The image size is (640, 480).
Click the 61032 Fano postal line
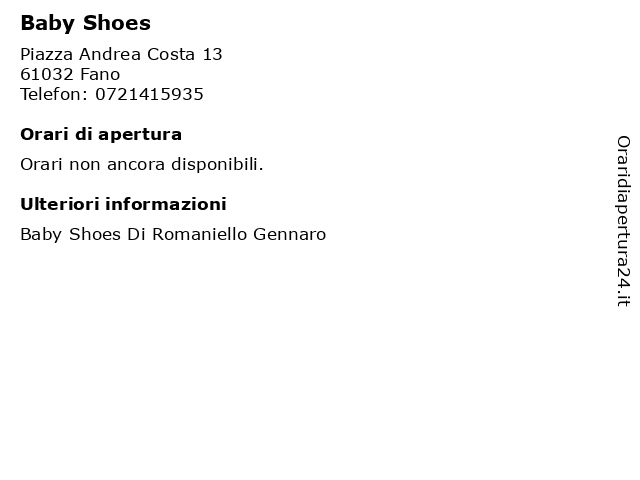point(70,74)
